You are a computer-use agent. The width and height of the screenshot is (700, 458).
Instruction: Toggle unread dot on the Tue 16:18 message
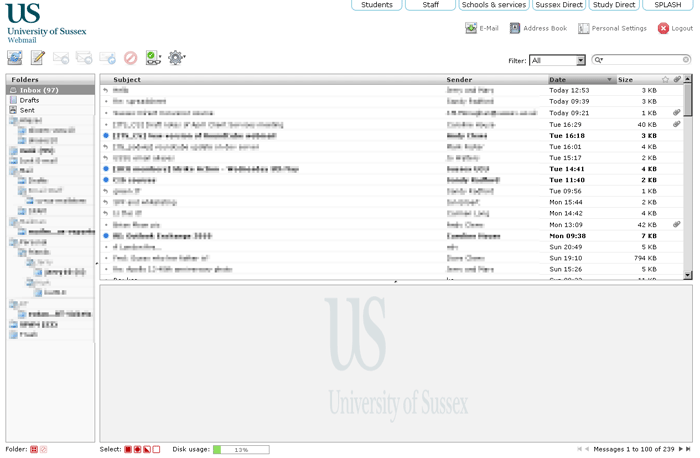(106, 135)
